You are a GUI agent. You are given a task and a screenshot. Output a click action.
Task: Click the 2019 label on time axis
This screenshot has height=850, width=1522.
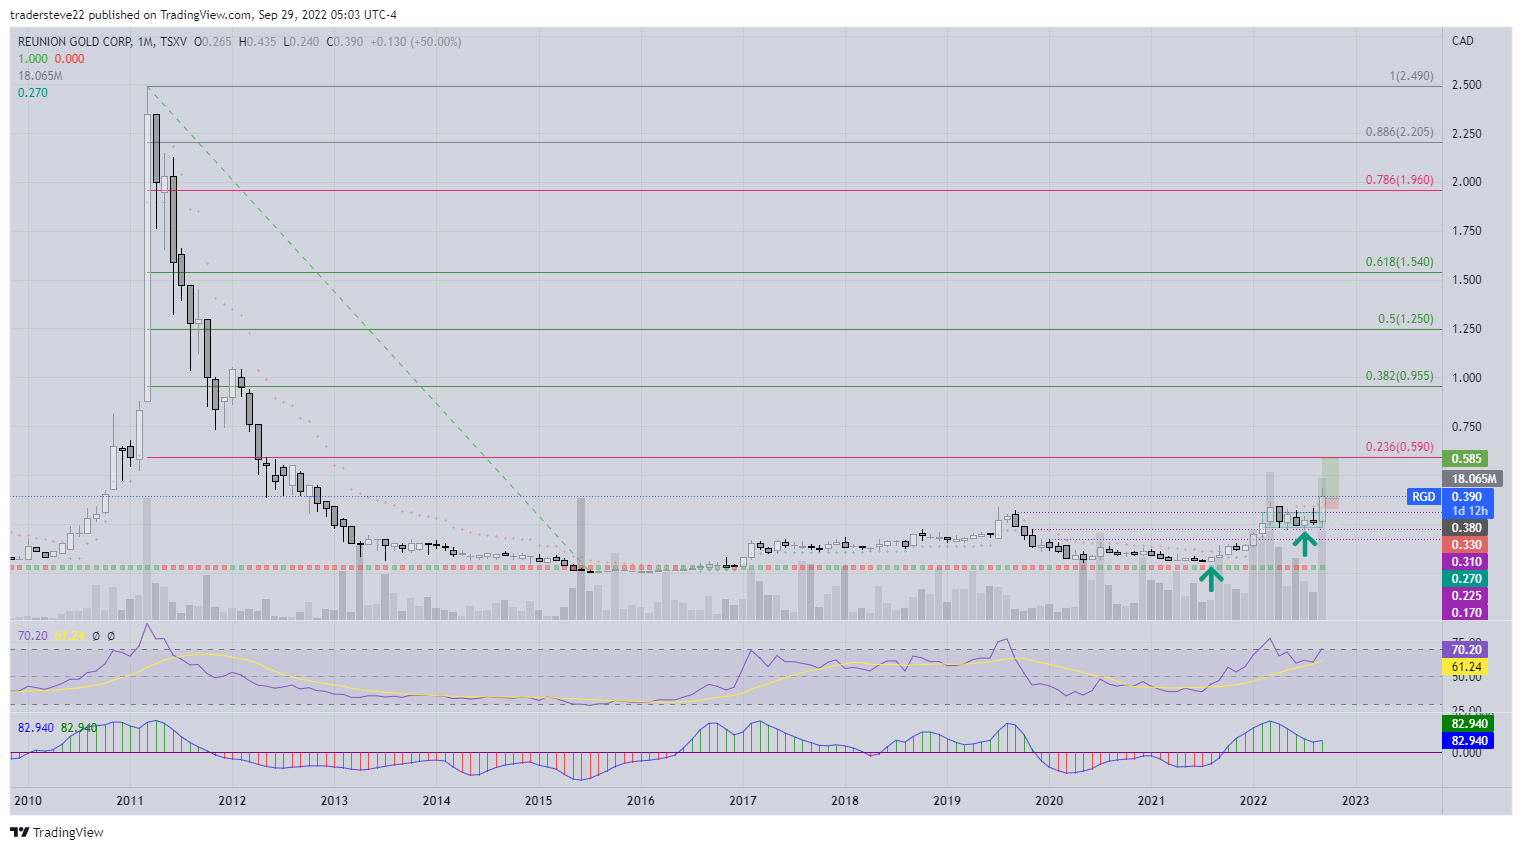947,801
